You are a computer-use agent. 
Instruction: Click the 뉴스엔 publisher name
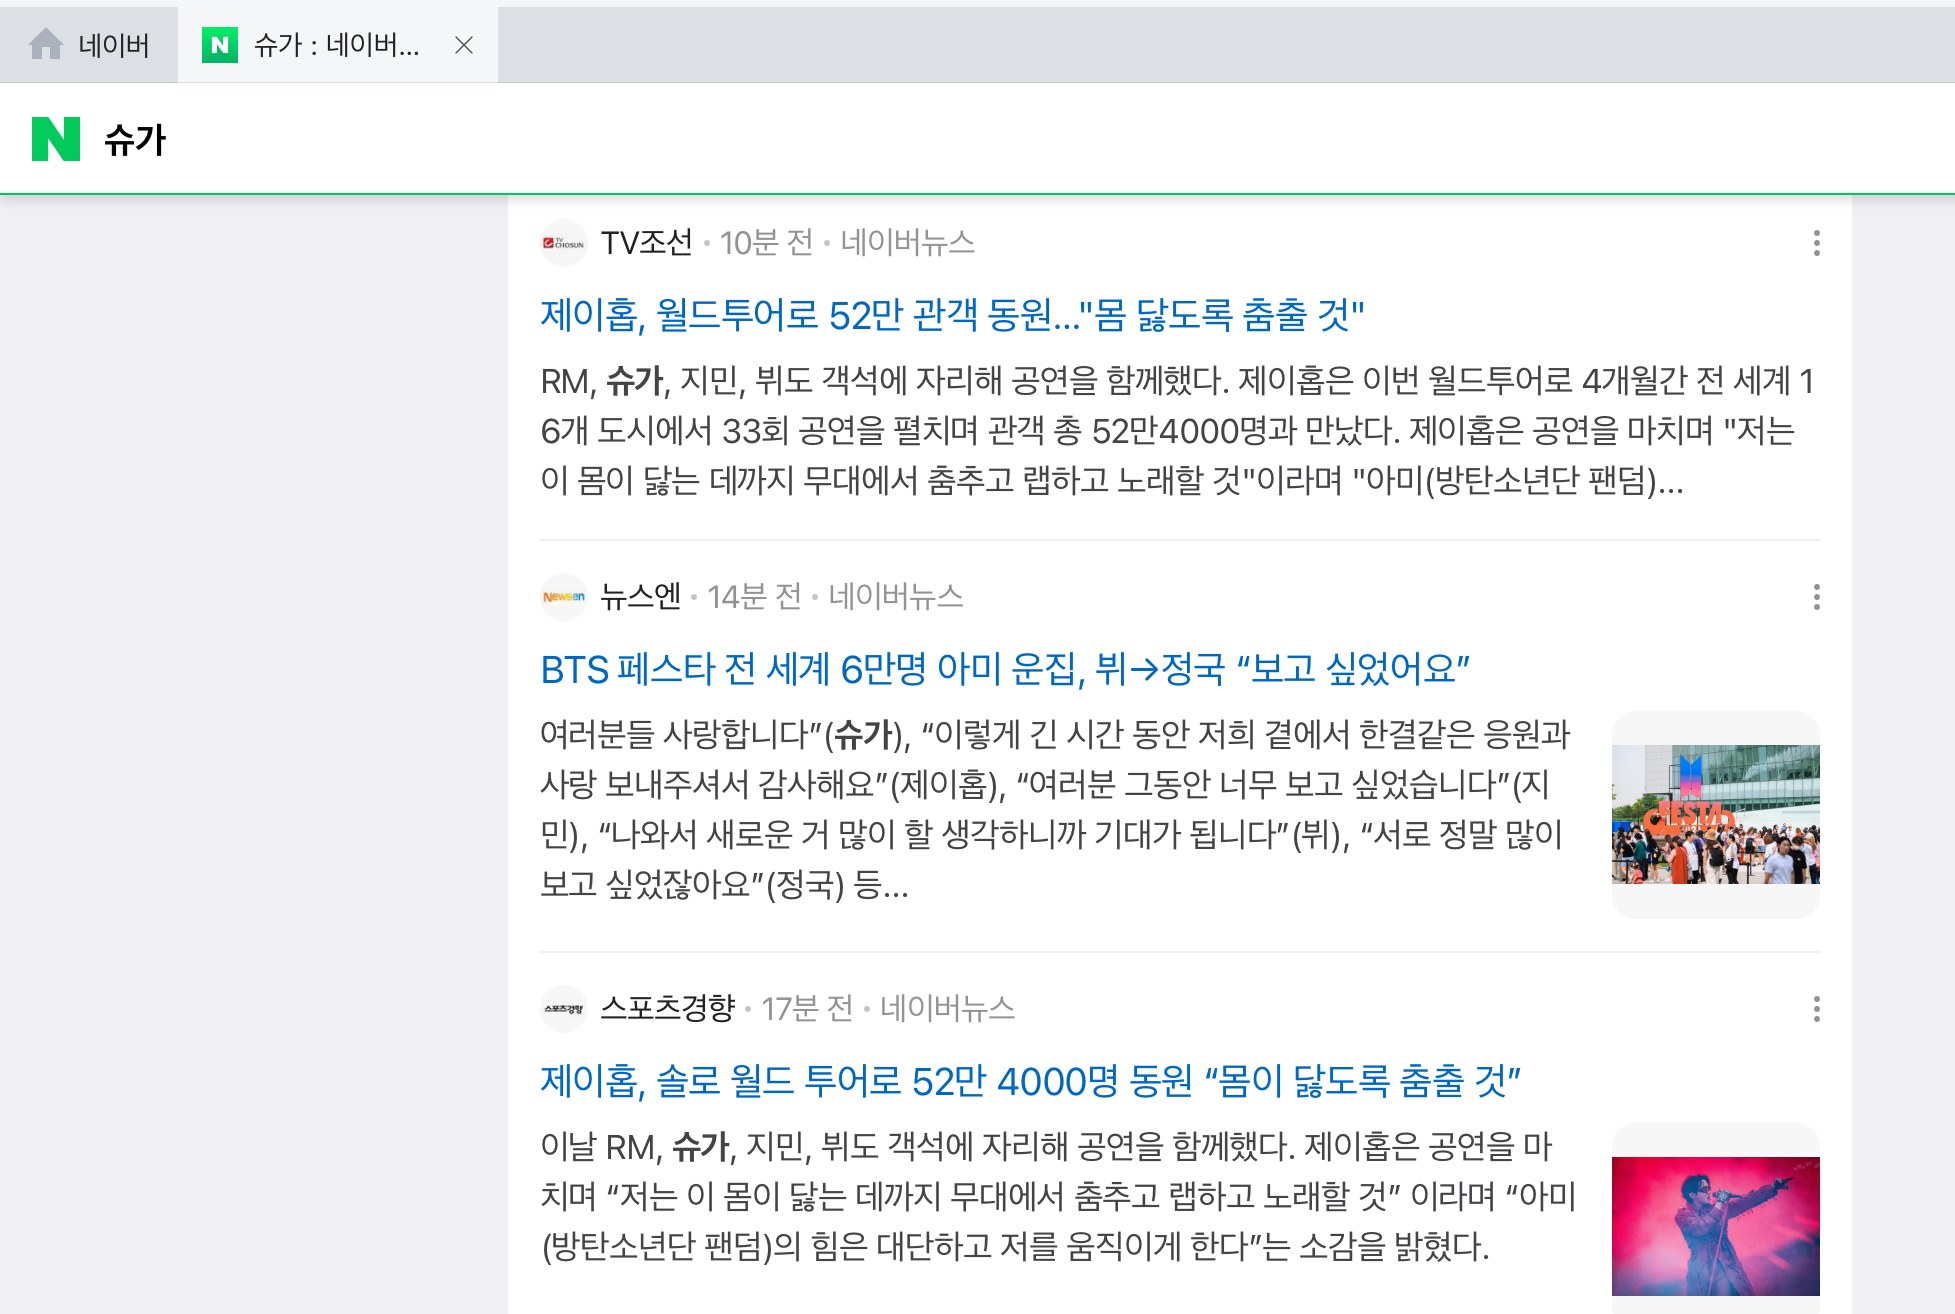[641, 597]
